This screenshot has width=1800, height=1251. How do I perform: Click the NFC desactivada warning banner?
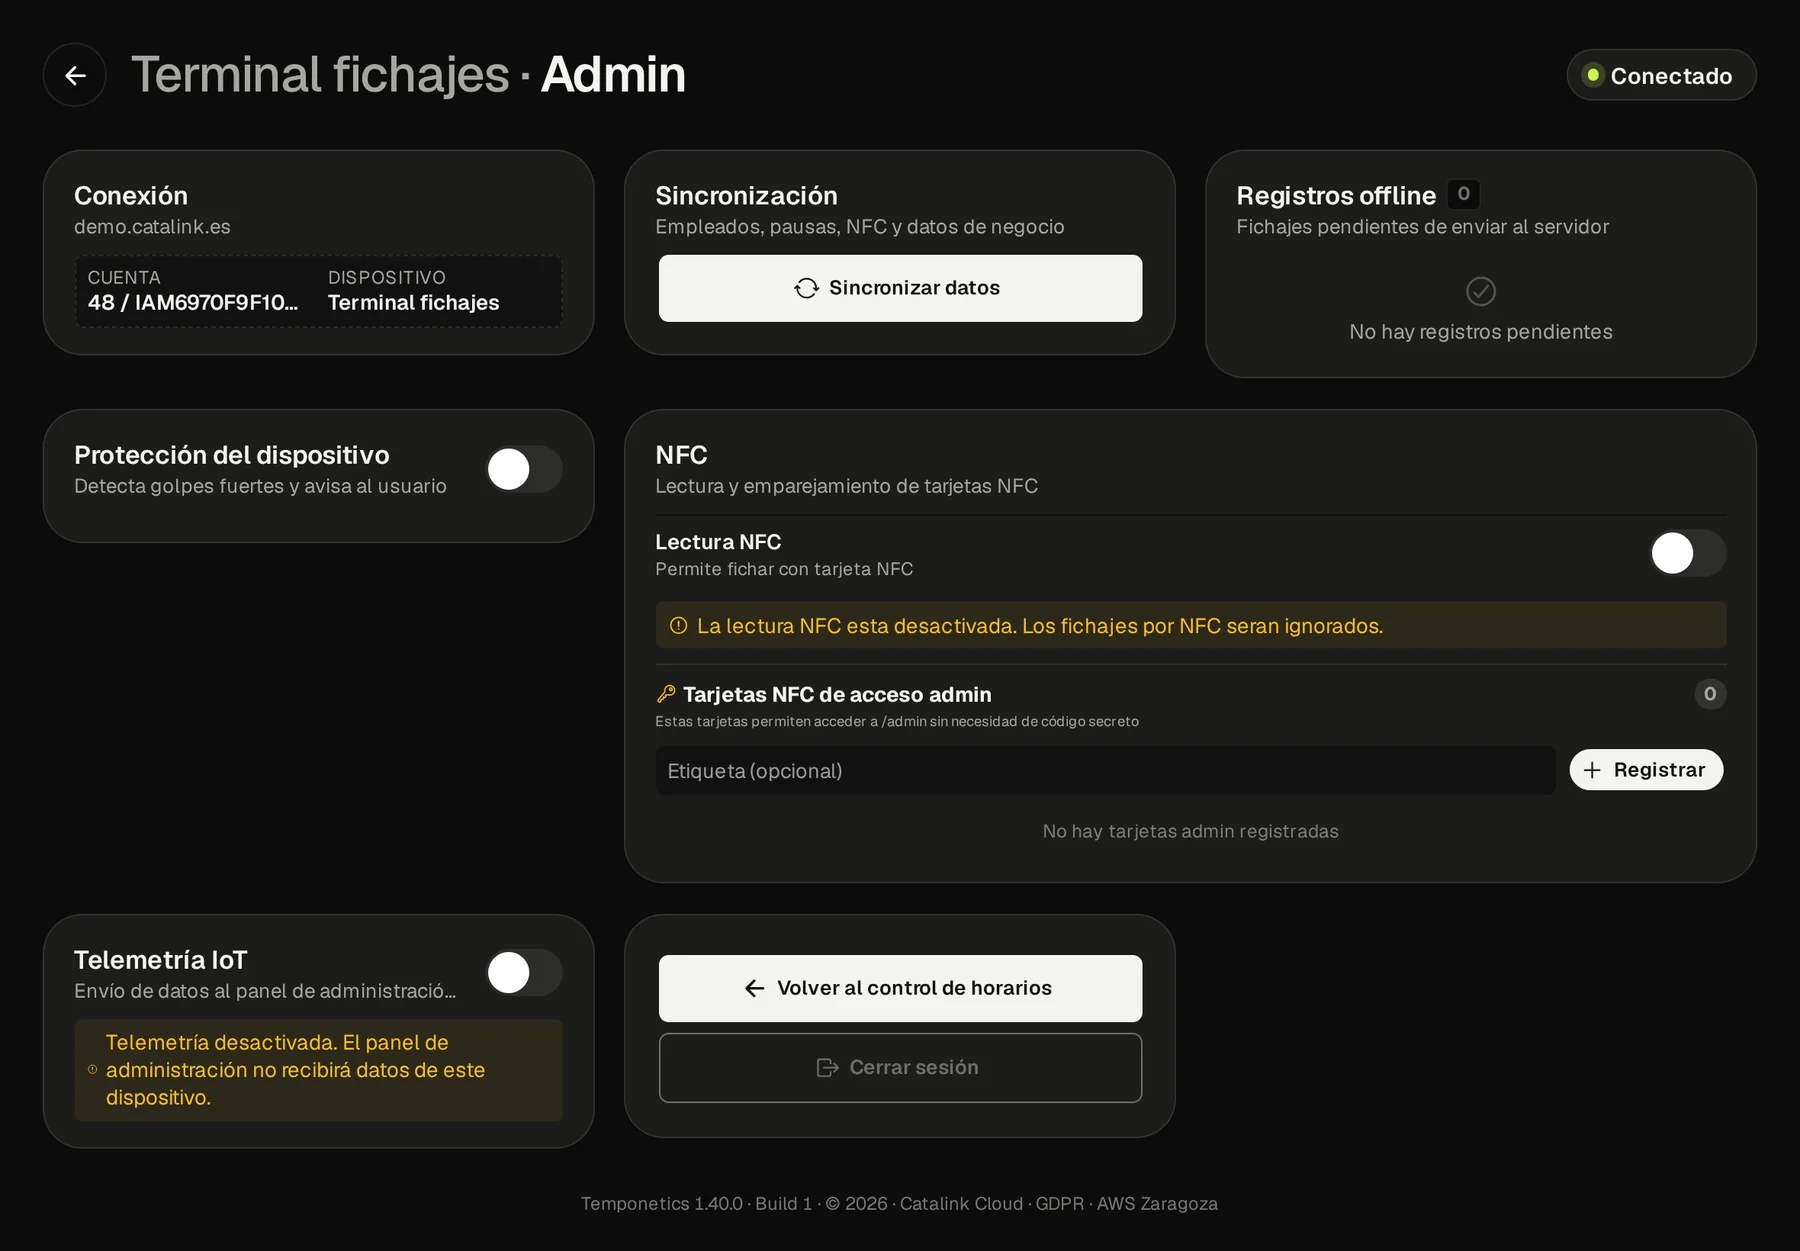coord(1190,626)
